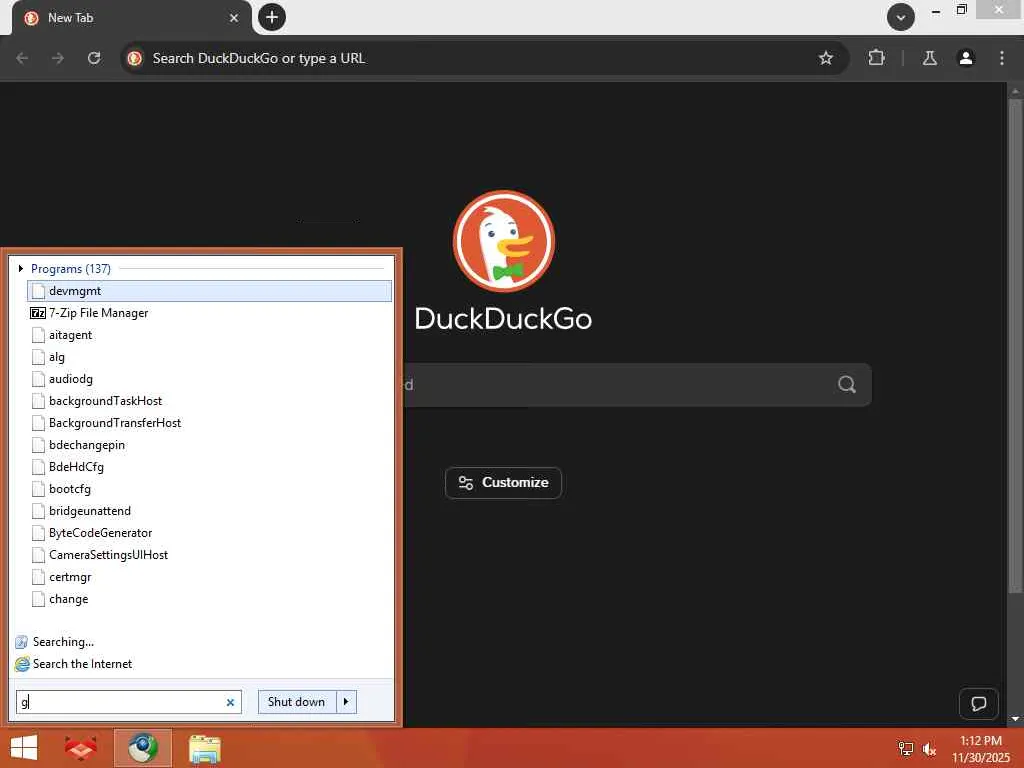Open the devmgmt search result
Image resolution: width=1024 pixels, height=768 pixels.
tap(210, 291)
